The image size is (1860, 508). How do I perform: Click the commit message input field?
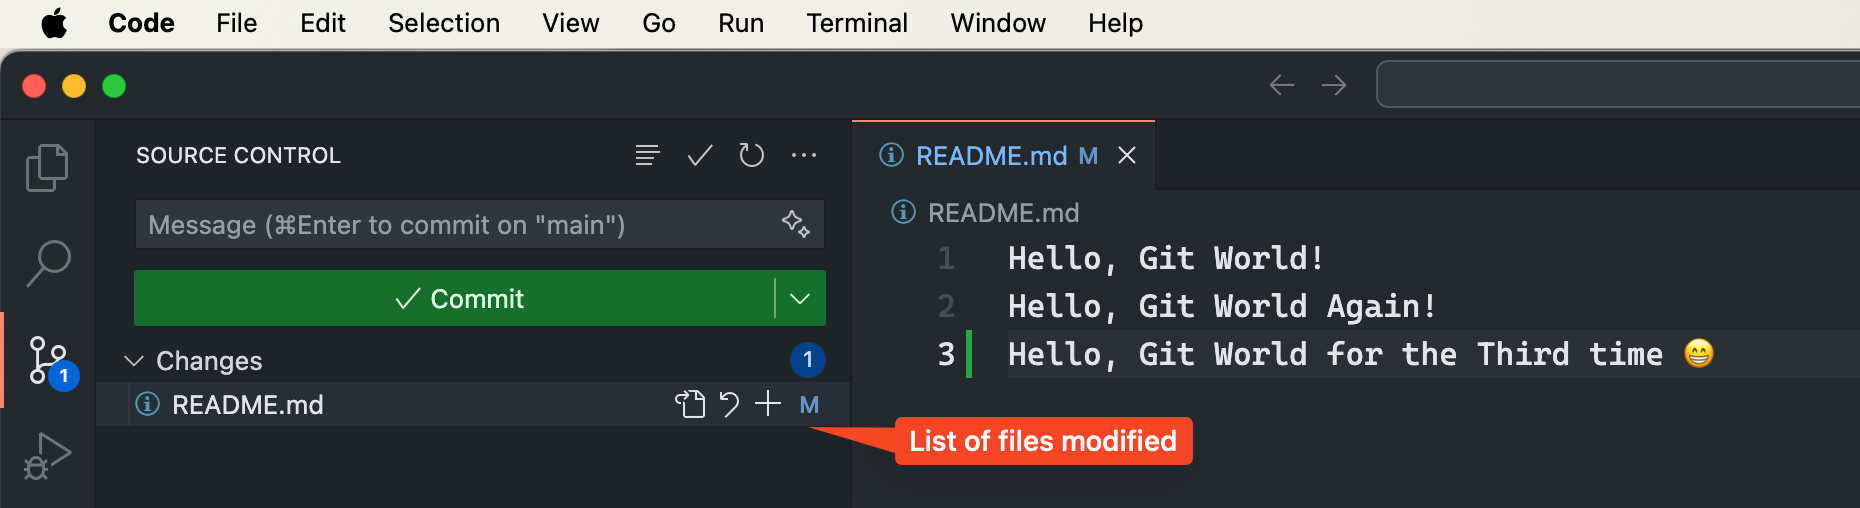479,224
